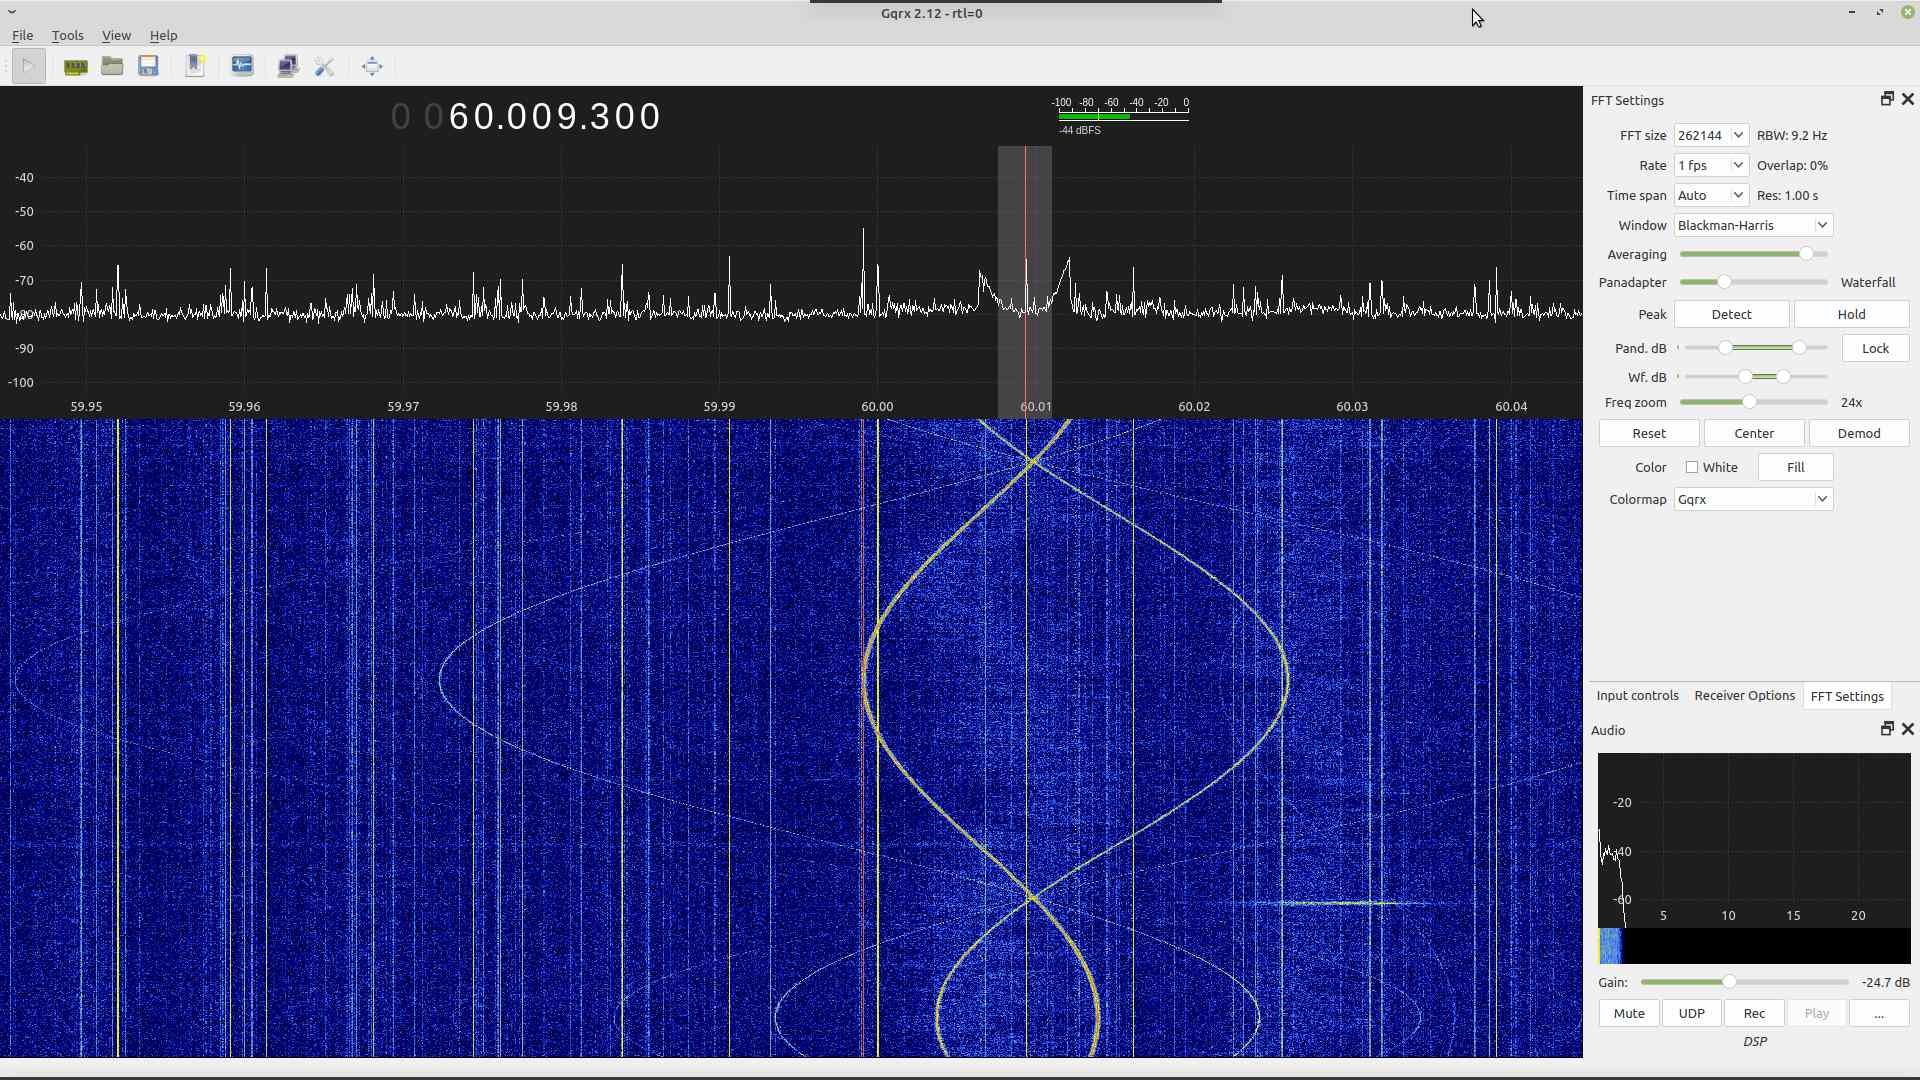
Task: Click the load settings folder icon
Action: pos(112,66)
